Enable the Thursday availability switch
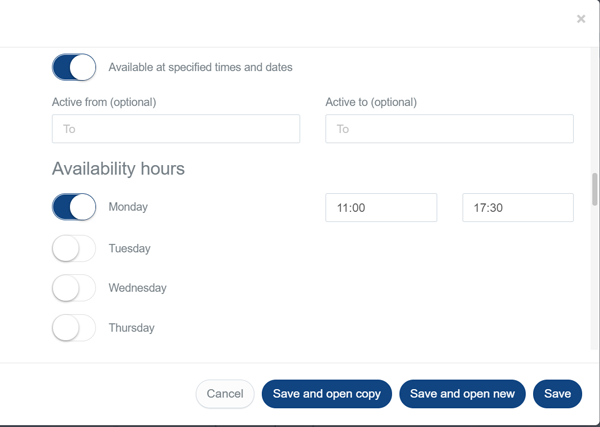This screenshot has width=600, height=427. coord(74,328)
